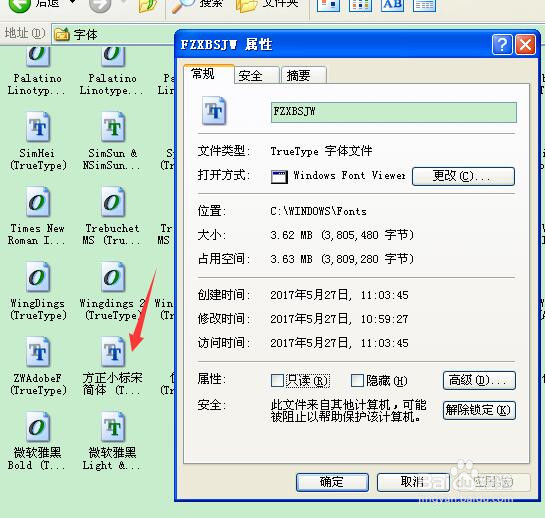Open the SimHei (TrueType) font icon
The height and width of the screenshot is (518, 545).
click(38, 127)
